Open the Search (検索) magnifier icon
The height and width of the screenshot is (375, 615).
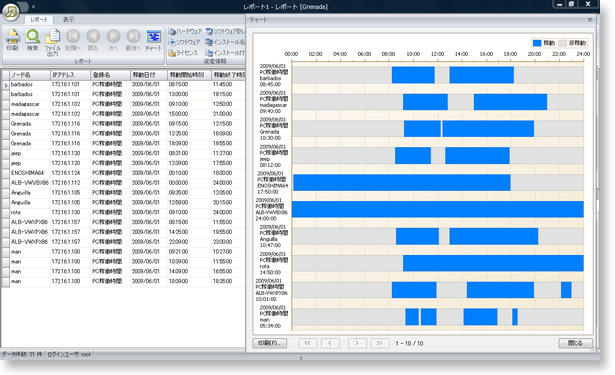pyautogui.click(x=33, y=40)
